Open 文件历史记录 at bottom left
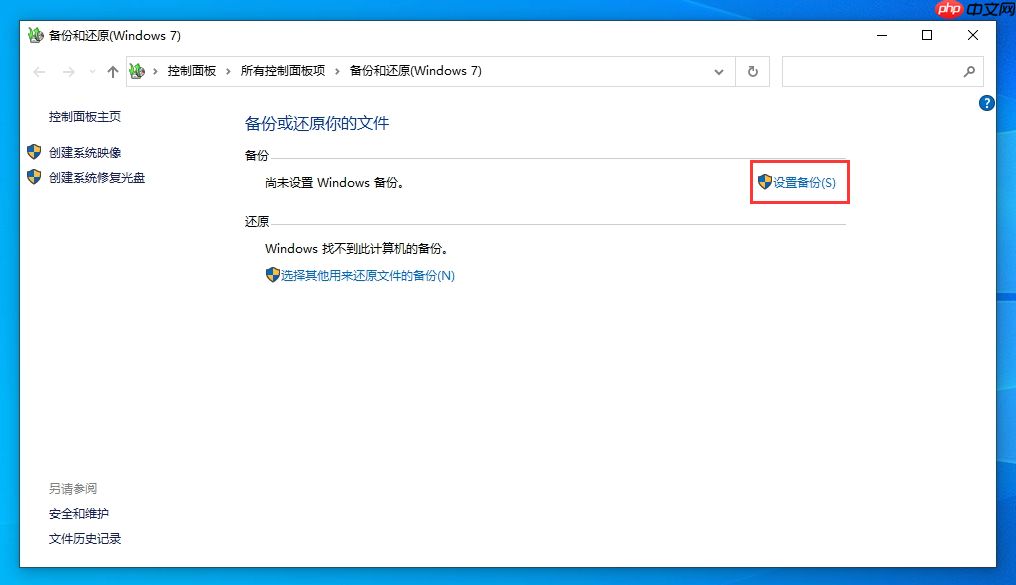The height and width of the screenshot is (585, 1016). 83,538
